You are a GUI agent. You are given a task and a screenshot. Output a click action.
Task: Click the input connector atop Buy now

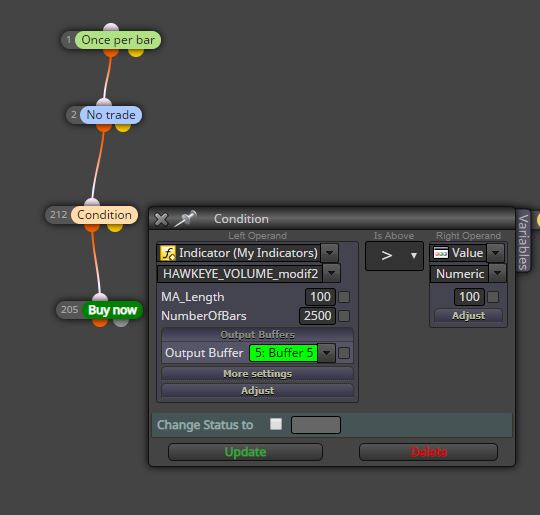coord(100,298)
